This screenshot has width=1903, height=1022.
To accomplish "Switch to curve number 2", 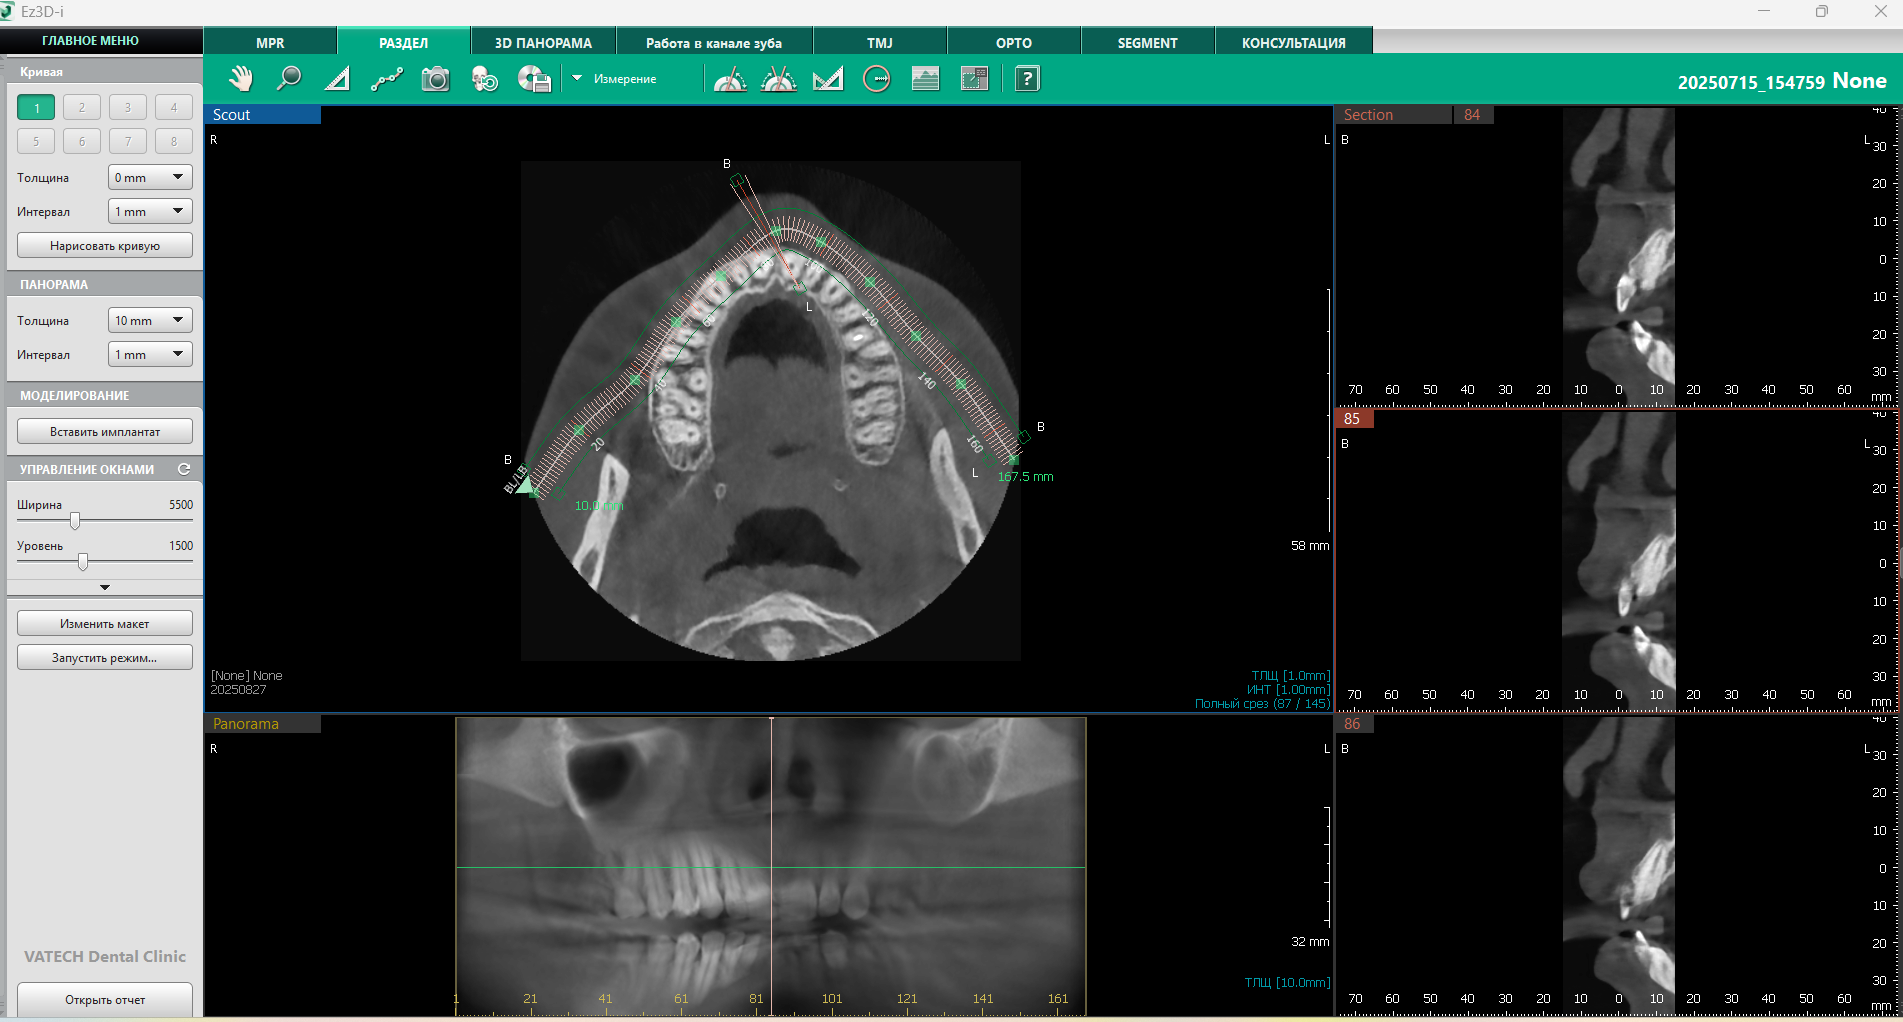I will 82,108.
